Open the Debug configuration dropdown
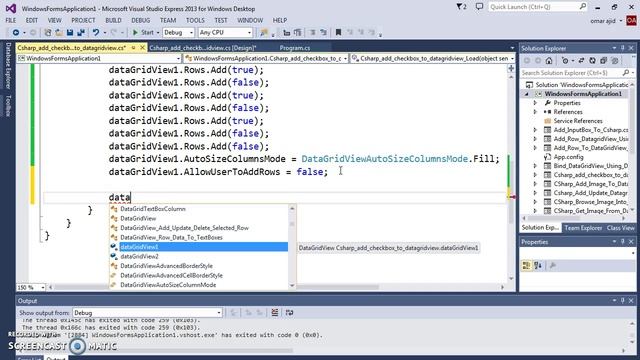This screenshot has width=640, height=360. [x=178, y=32]
